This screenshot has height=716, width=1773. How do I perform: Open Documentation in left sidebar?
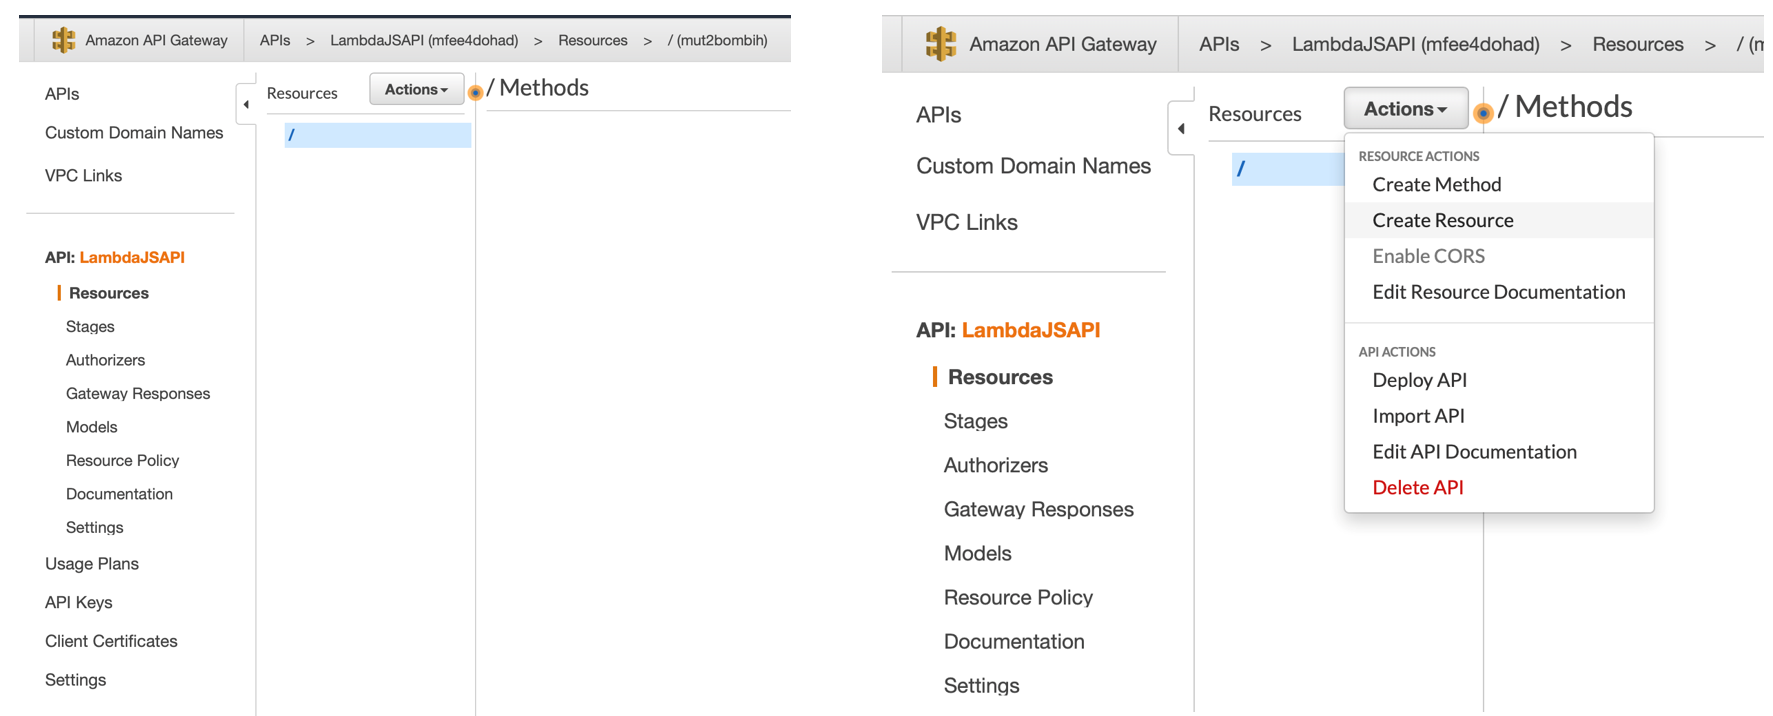tap(119, 494)
